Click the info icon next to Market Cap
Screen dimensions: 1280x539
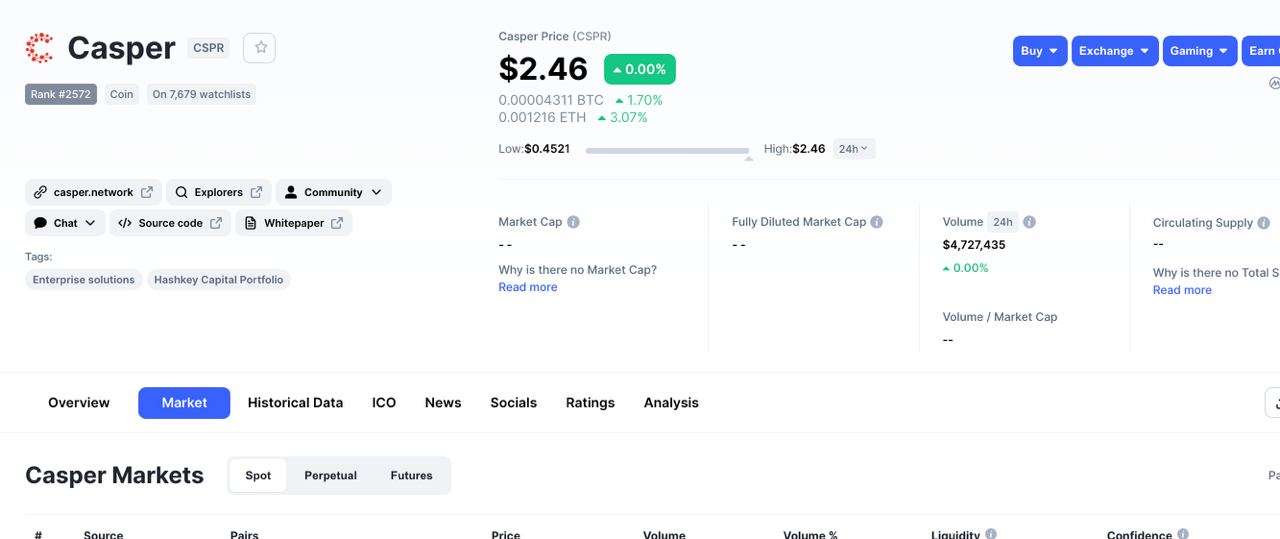coord(573,222)
